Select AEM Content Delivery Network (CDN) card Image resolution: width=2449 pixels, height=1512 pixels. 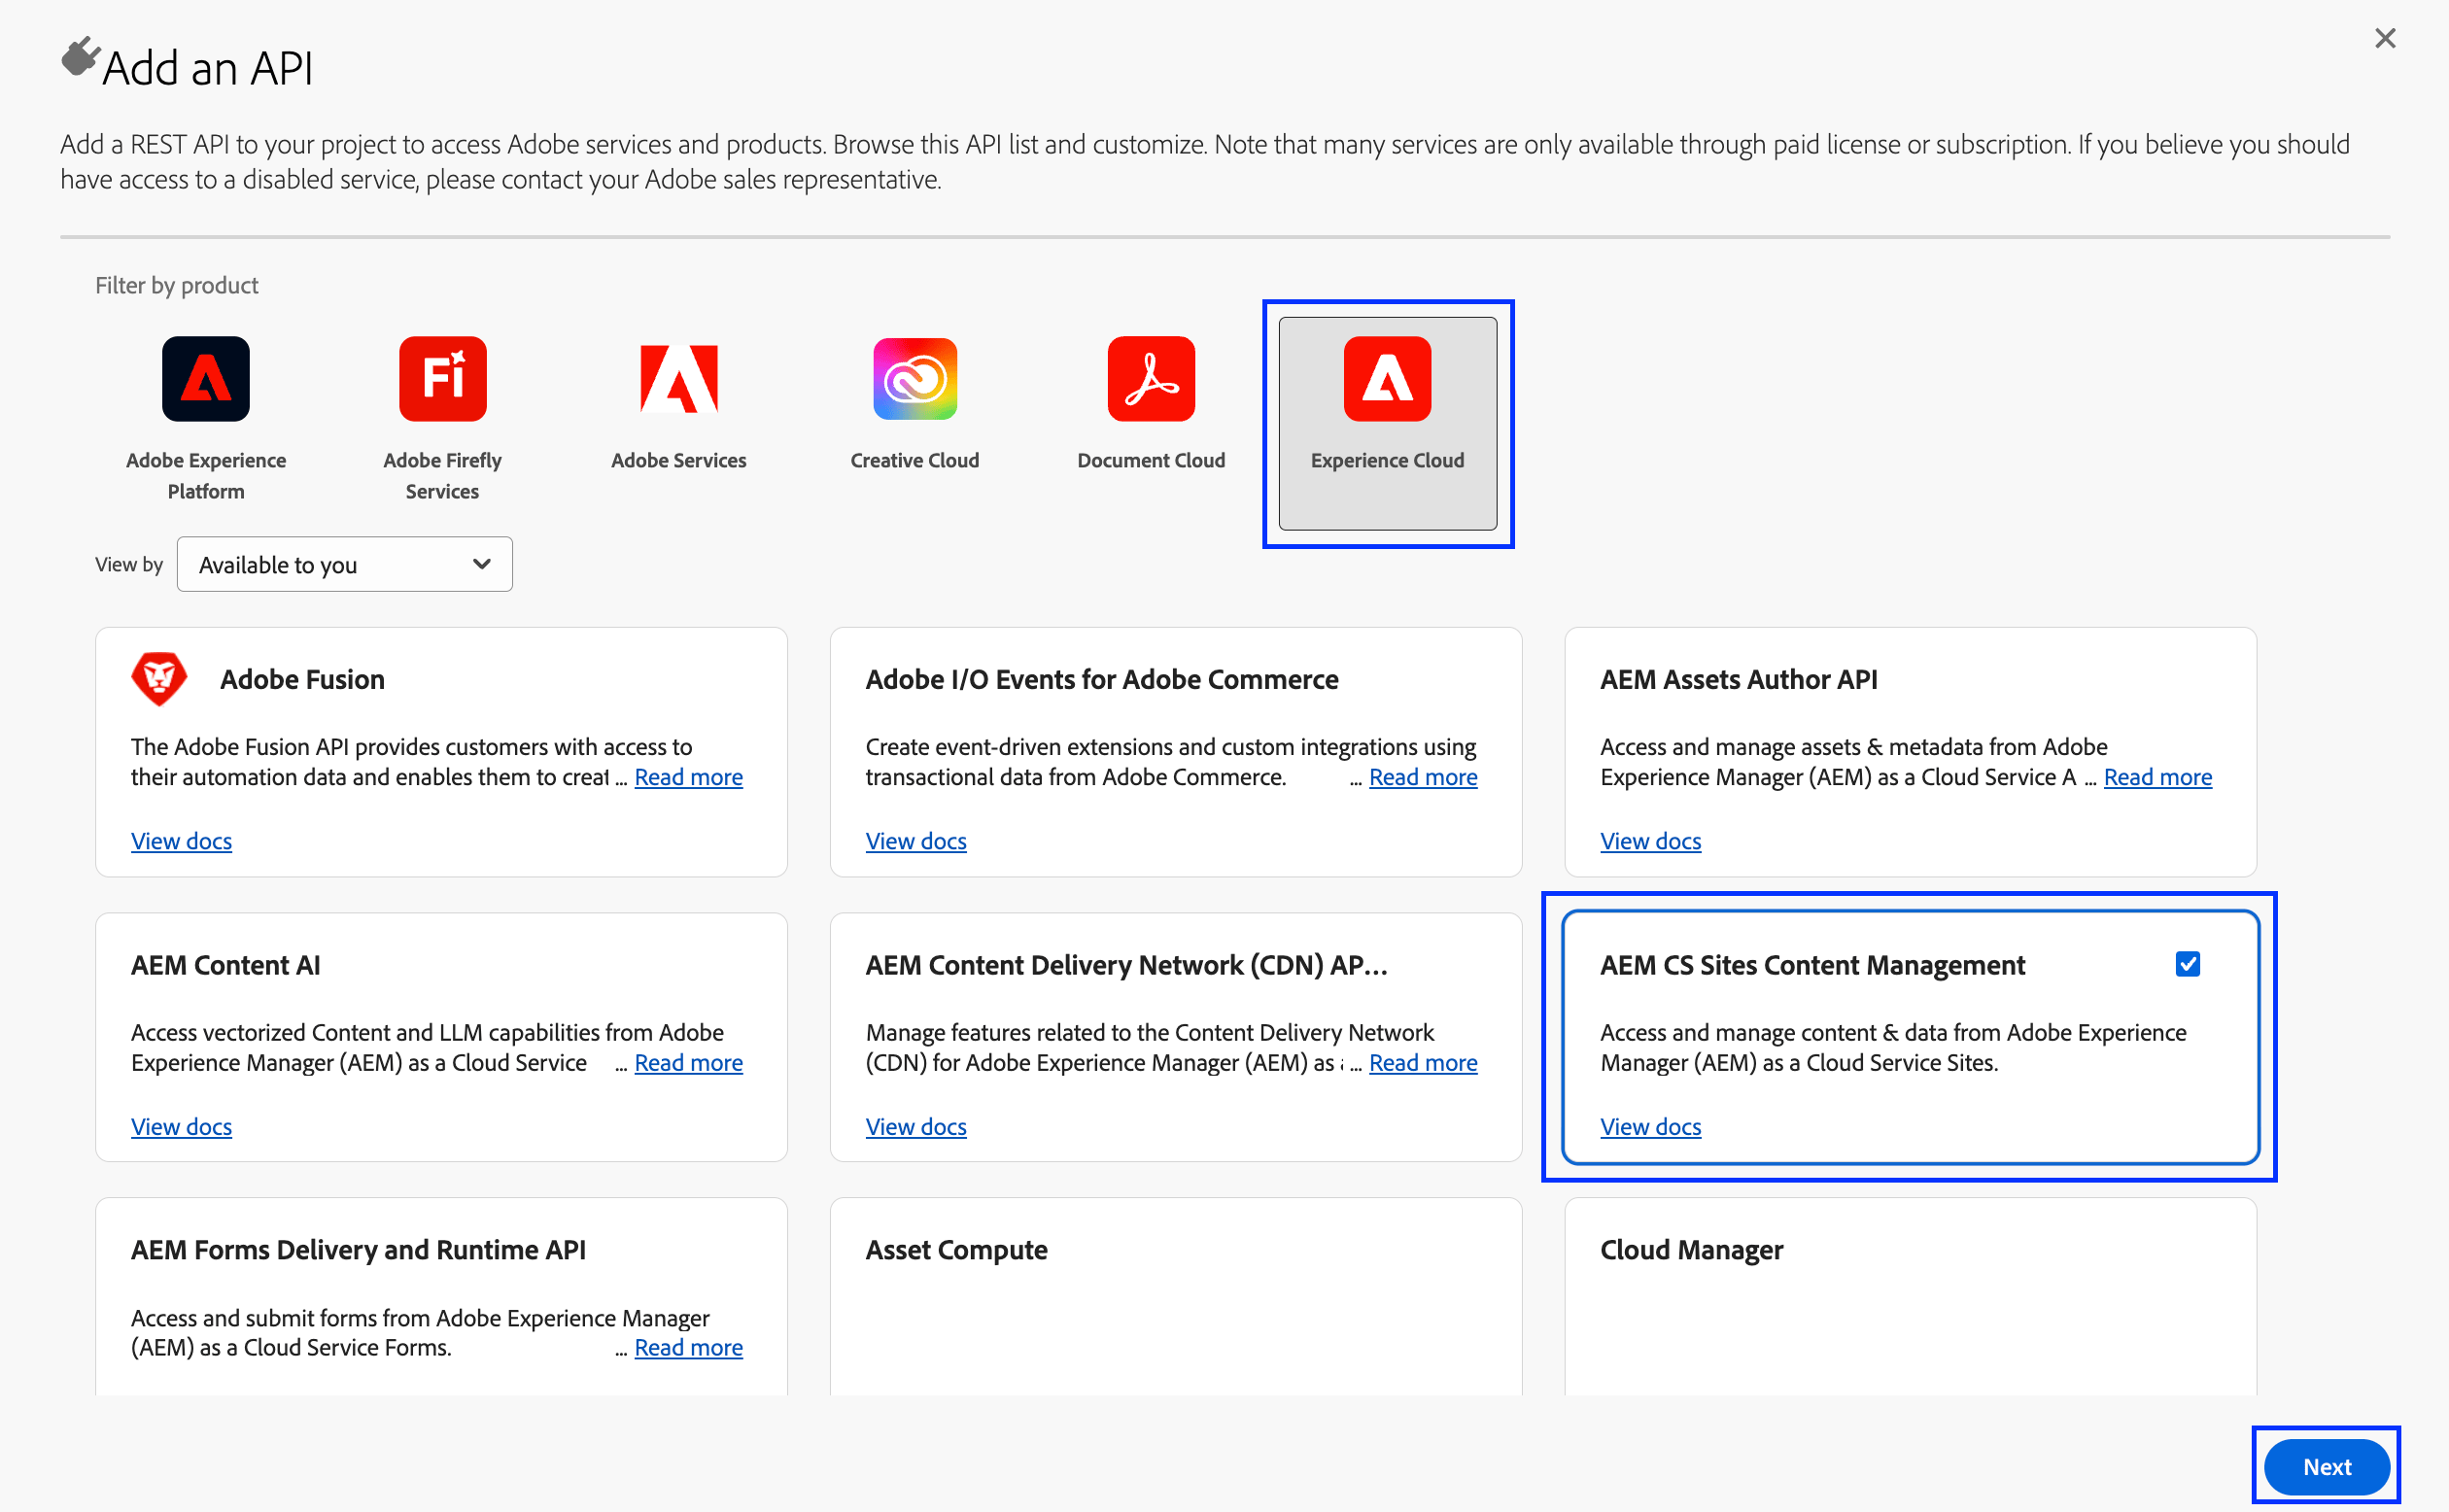1176,1037
